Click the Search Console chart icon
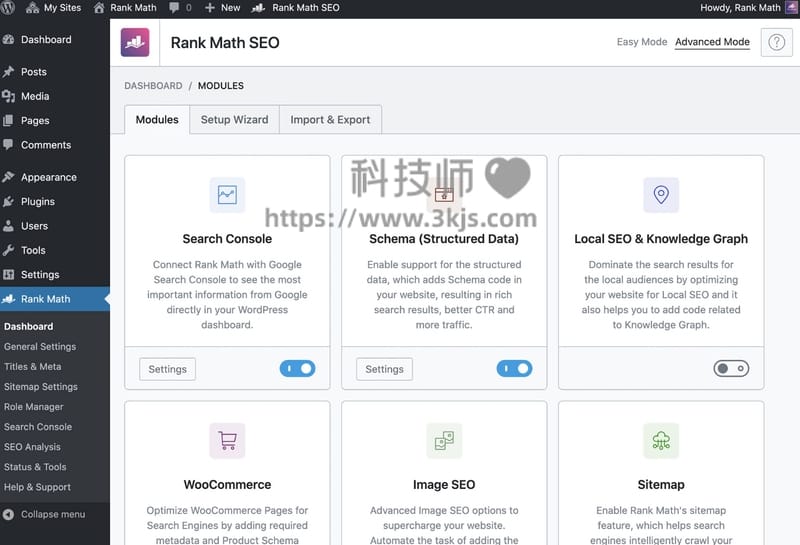800x545 pixels. pyautogui.click(x=227, y=194)
